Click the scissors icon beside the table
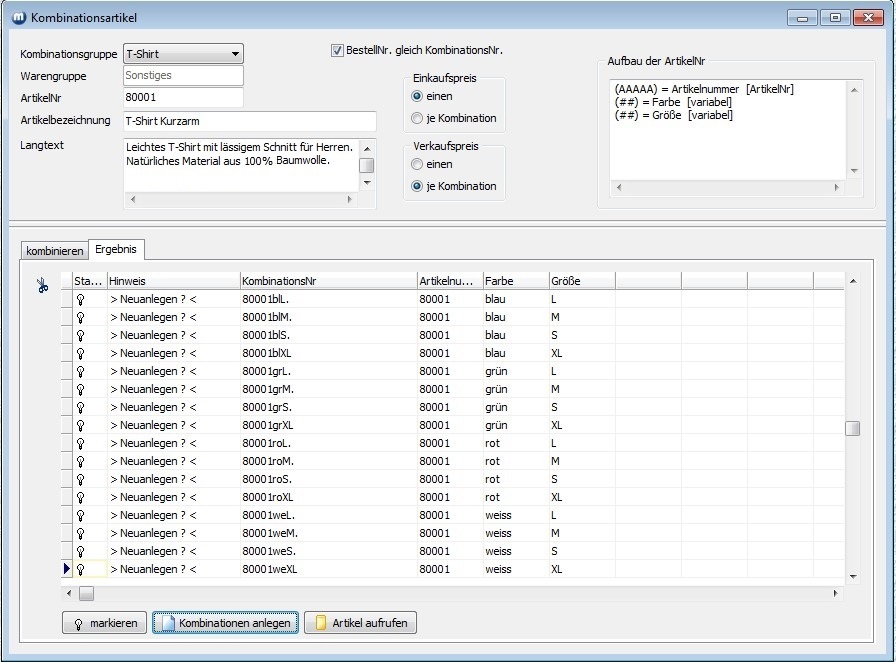The height and width of the screenshot is (662, 896). 42,286
